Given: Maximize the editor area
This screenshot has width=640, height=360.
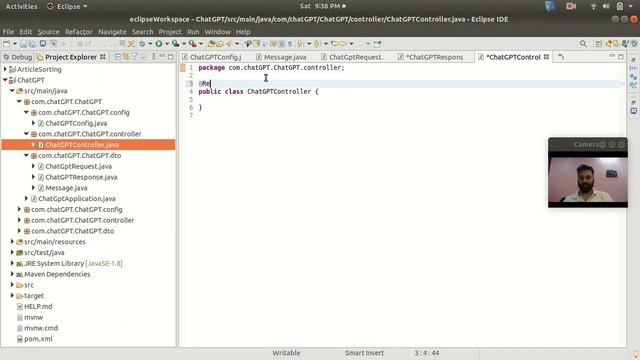Looking at the screenshot, I should point(621,57).
